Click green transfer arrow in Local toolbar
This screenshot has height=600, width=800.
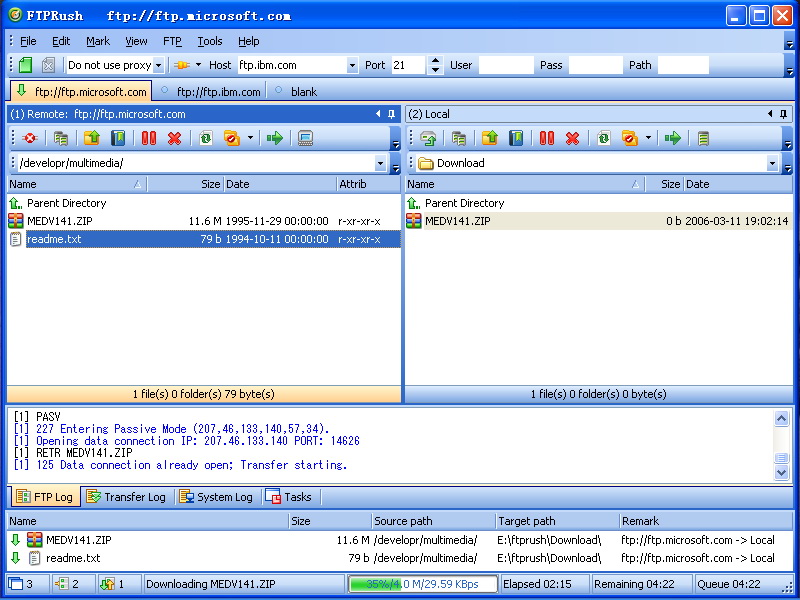672,138
